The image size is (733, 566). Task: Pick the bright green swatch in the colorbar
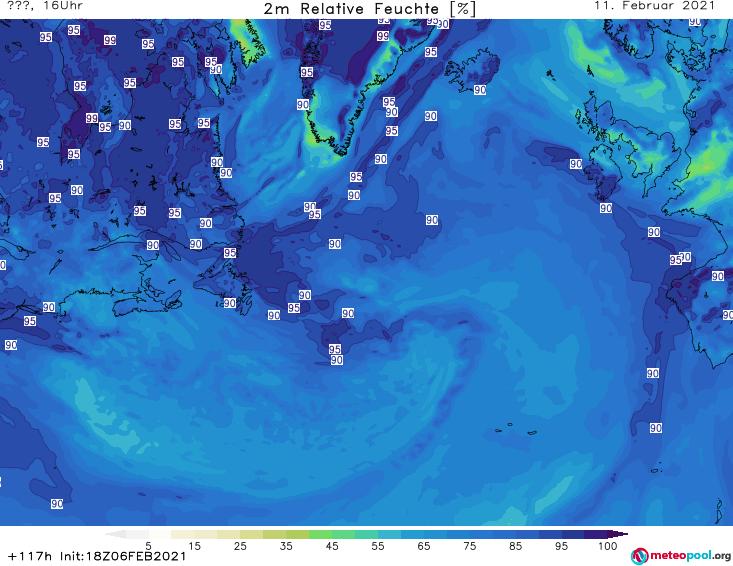[320, 534]
